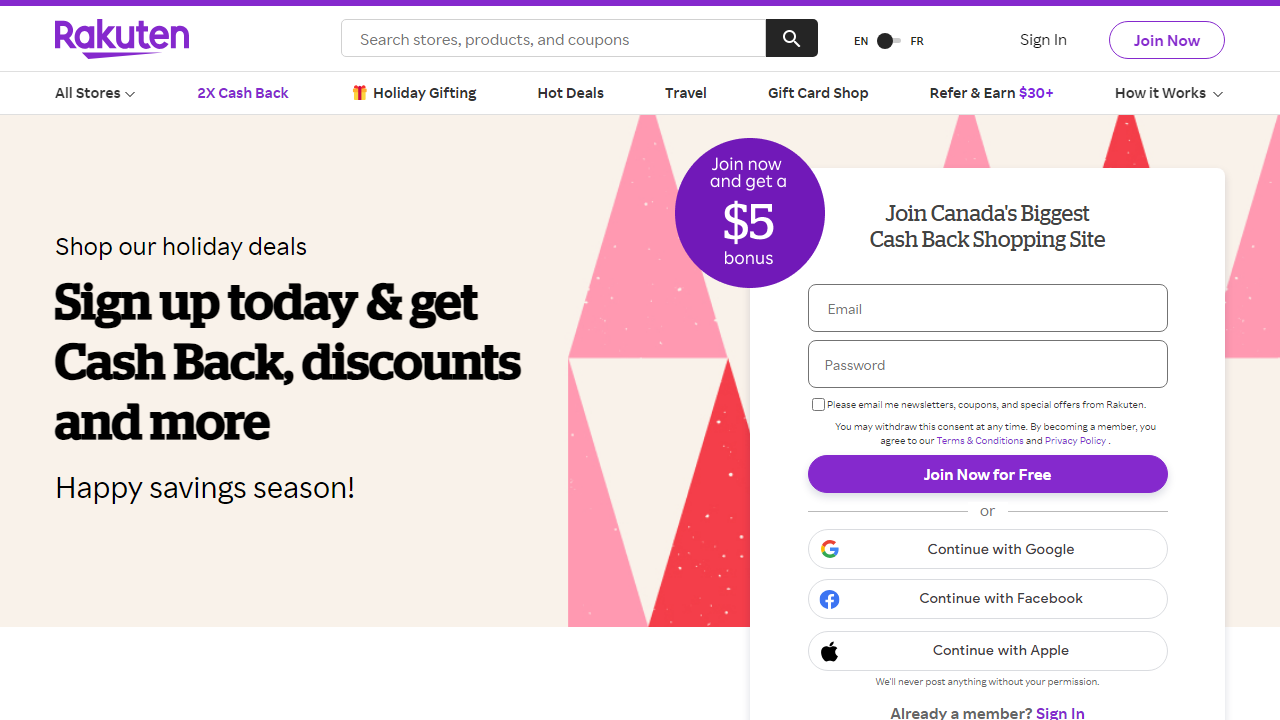
Task: Click the gift icon next to Holiday Gifting
Action: pos(359,92)
